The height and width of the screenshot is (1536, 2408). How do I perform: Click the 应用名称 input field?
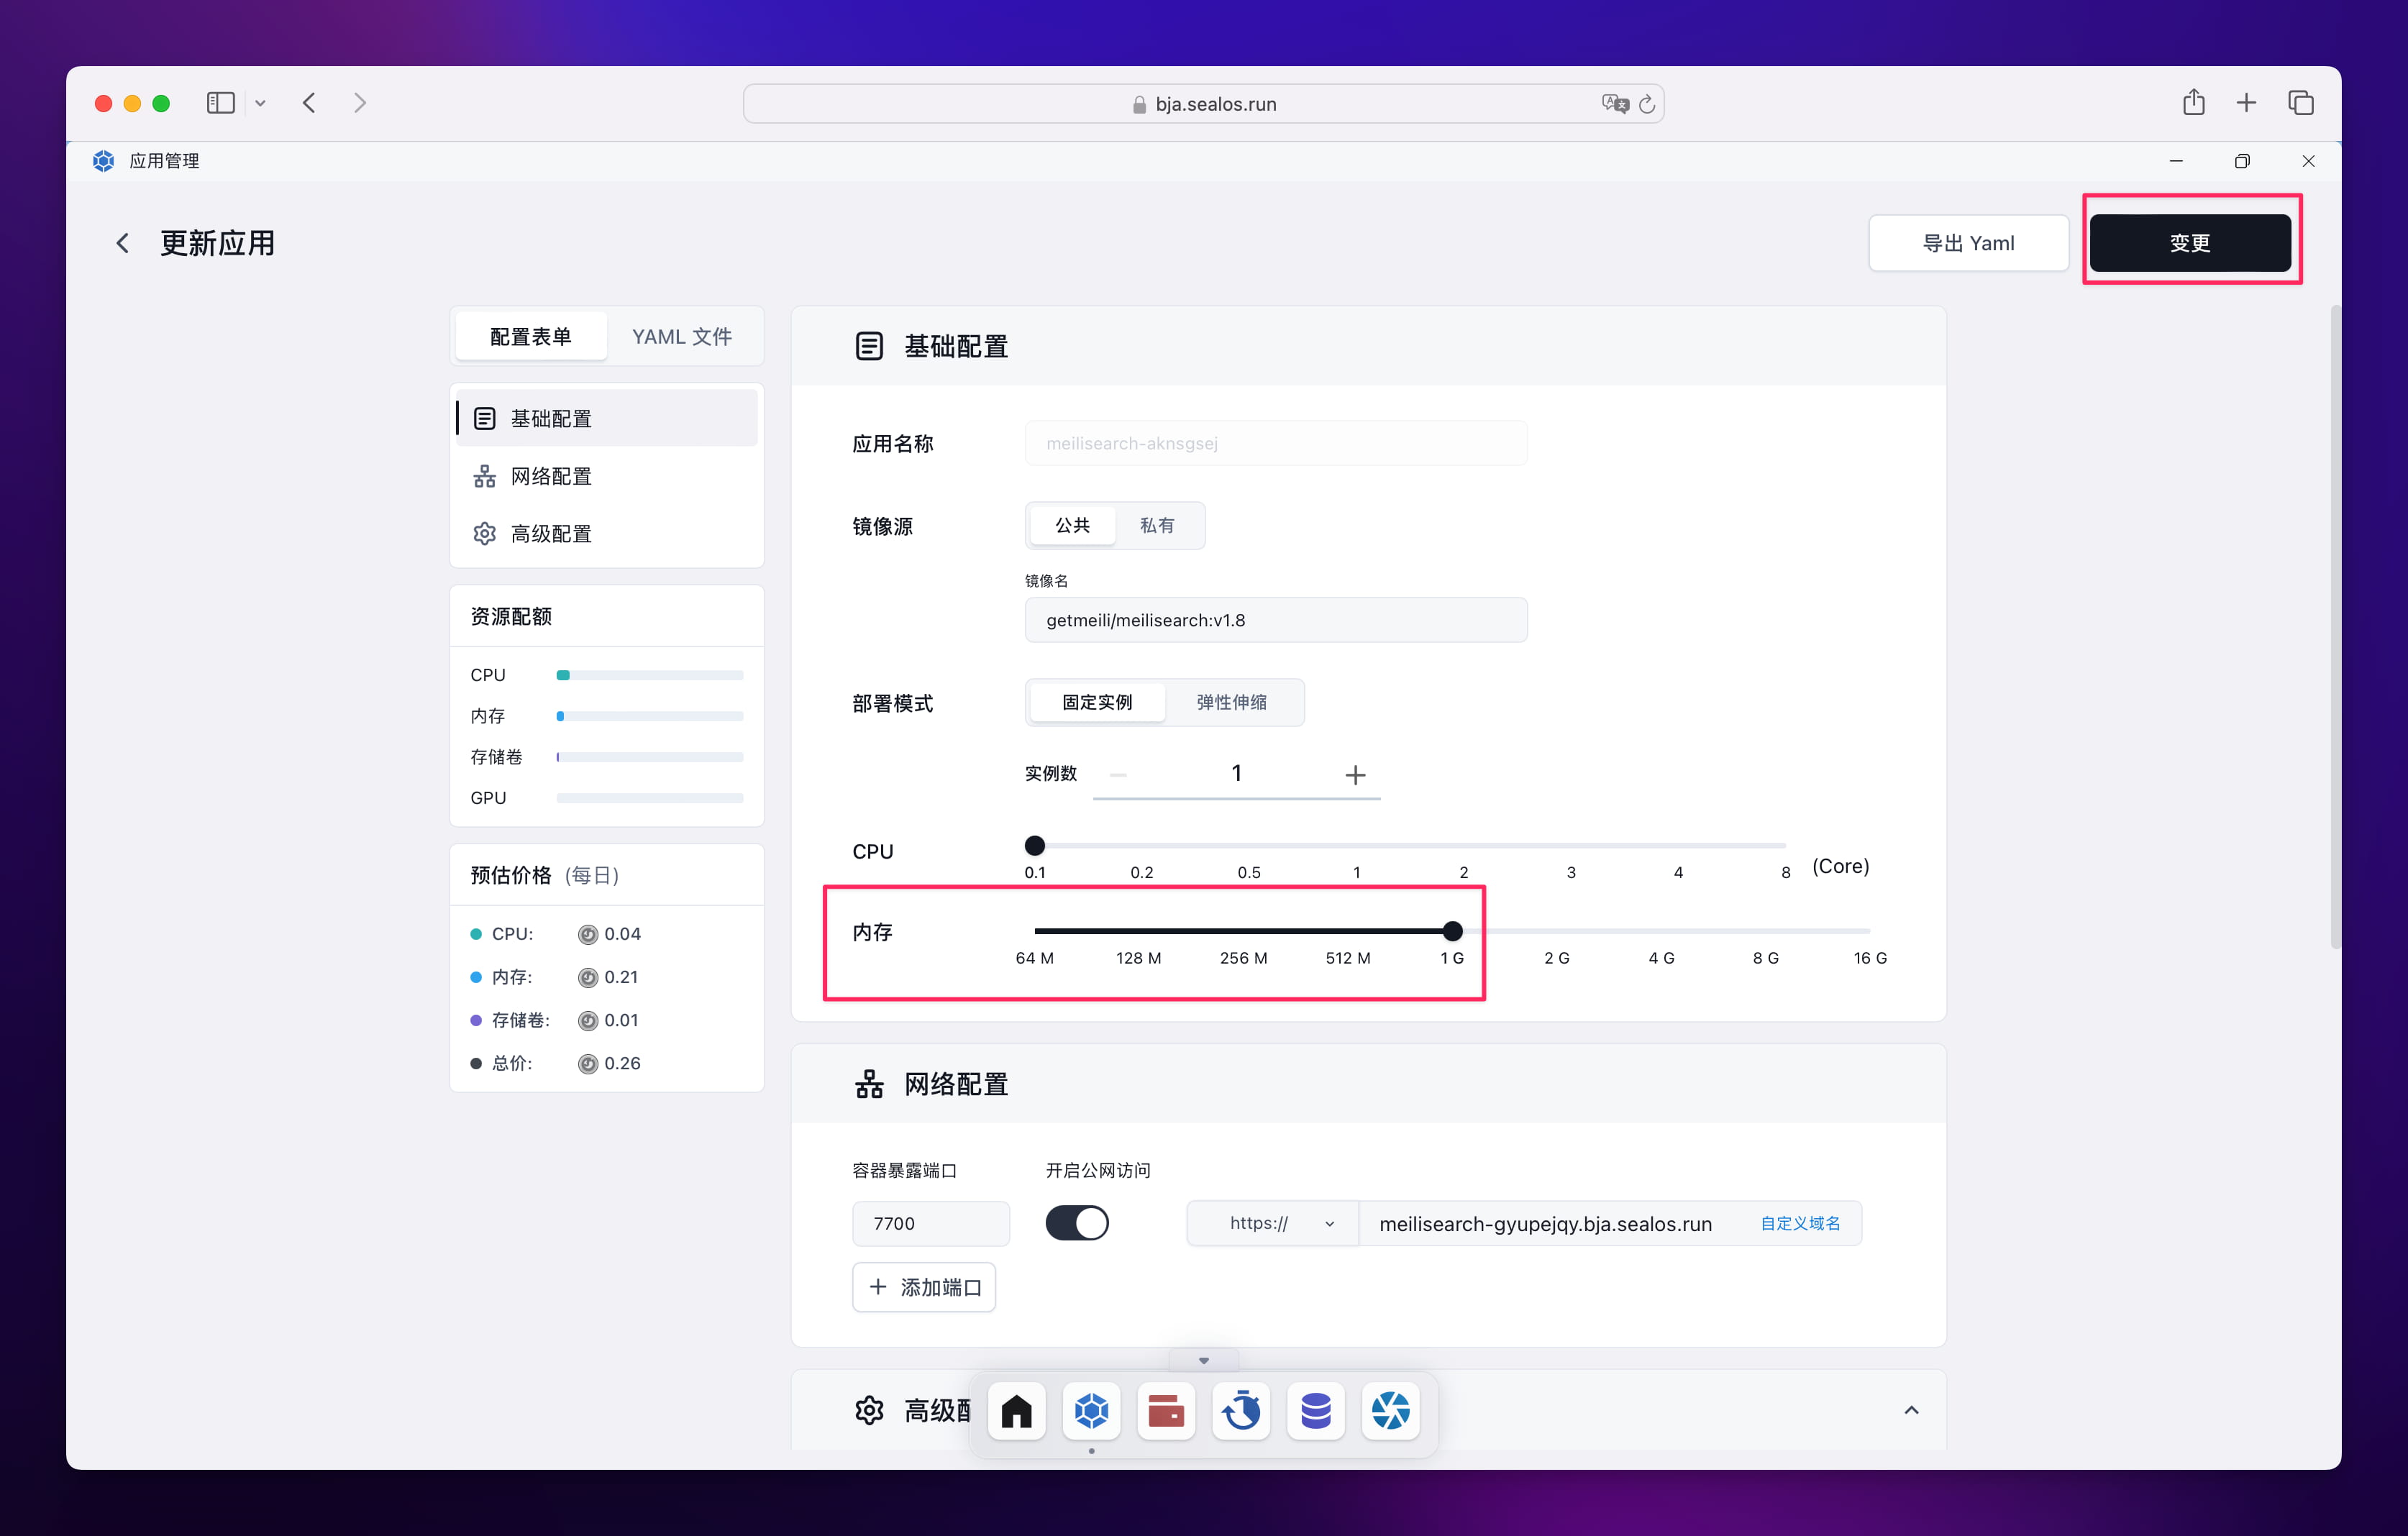pyautogui.click(x=1276, y=443)
